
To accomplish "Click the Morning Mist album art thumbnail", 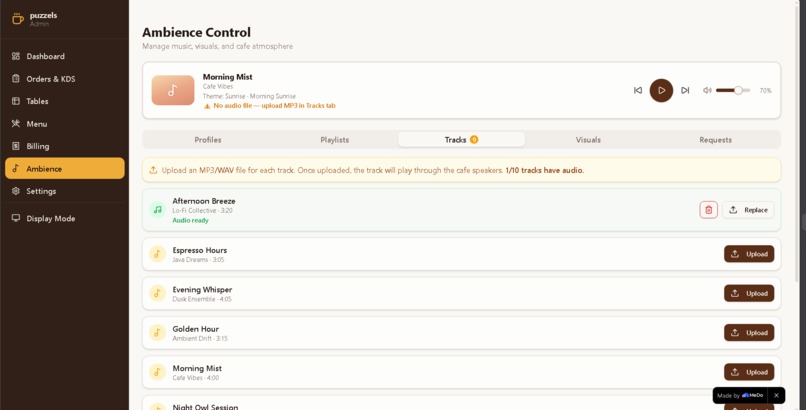I will (x=173, y=90).
